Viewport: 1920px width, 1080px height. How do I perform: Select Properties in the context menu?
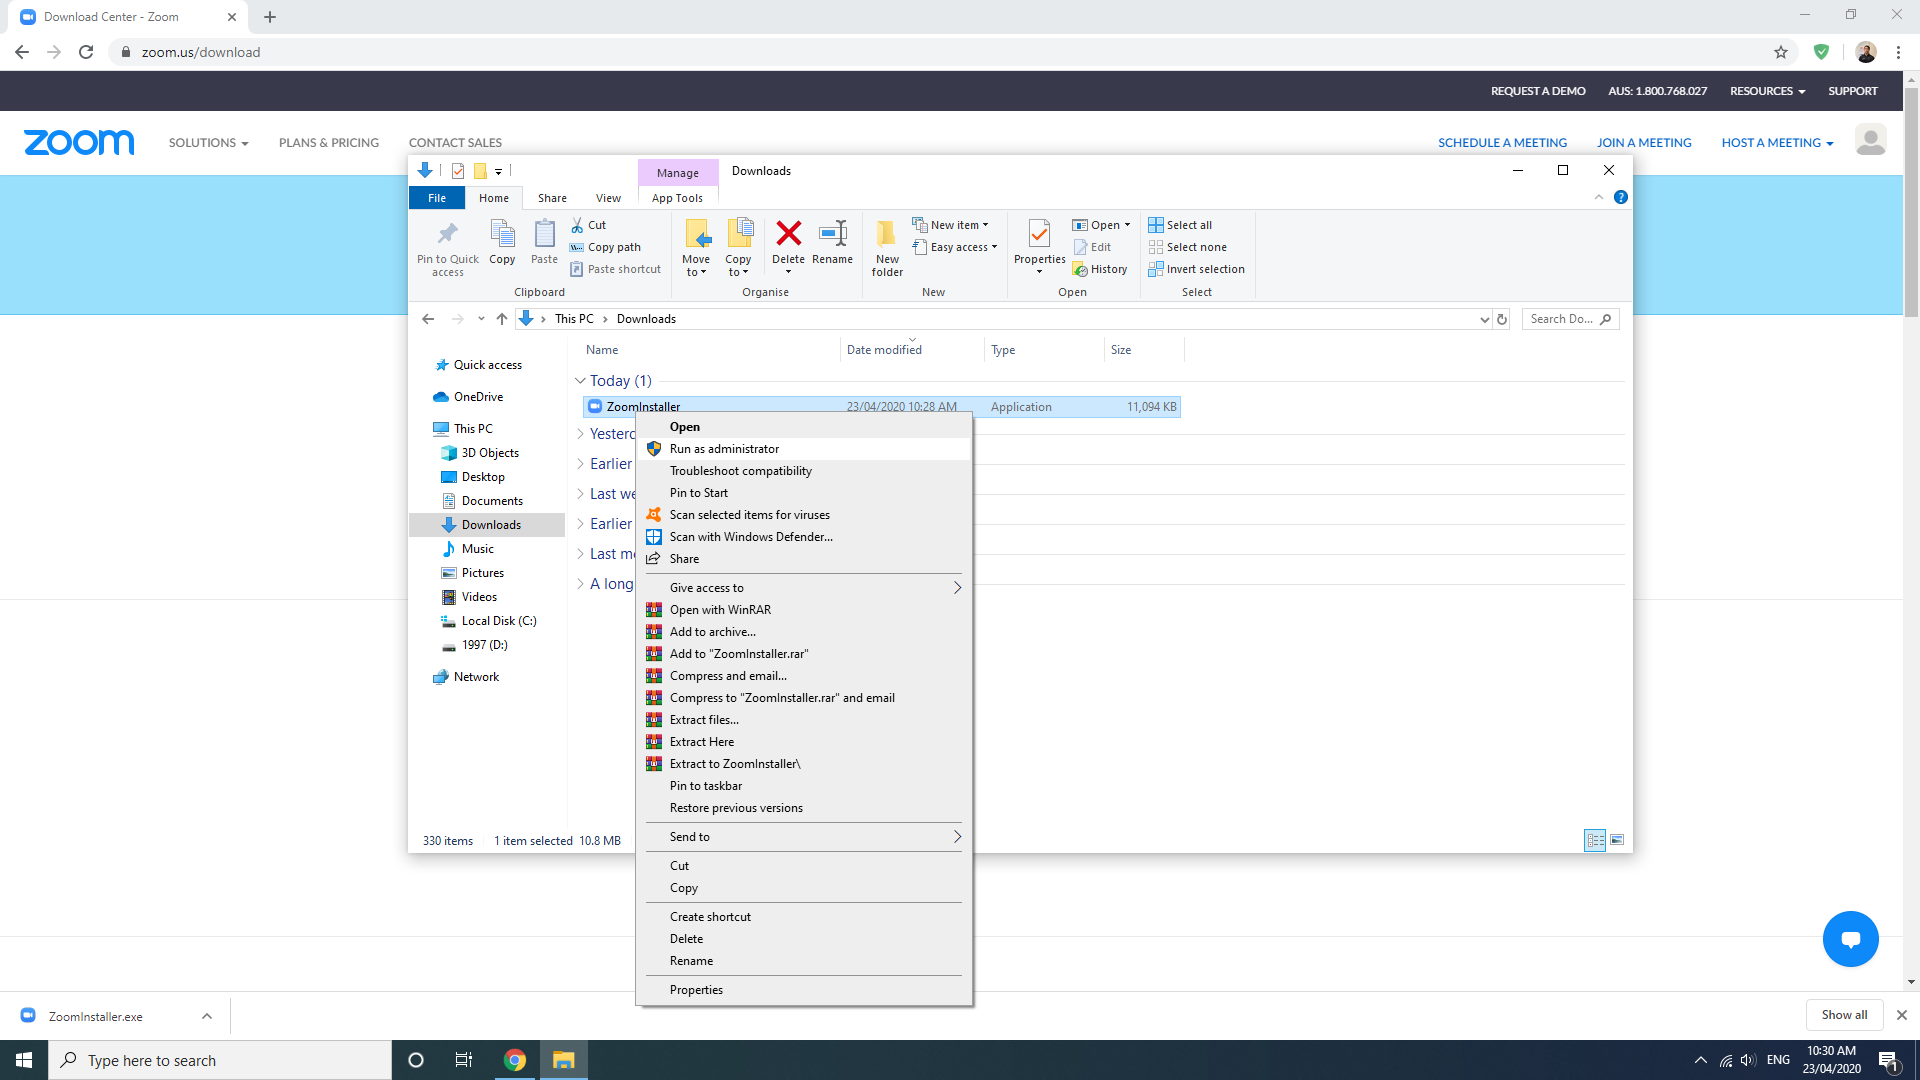805,990
